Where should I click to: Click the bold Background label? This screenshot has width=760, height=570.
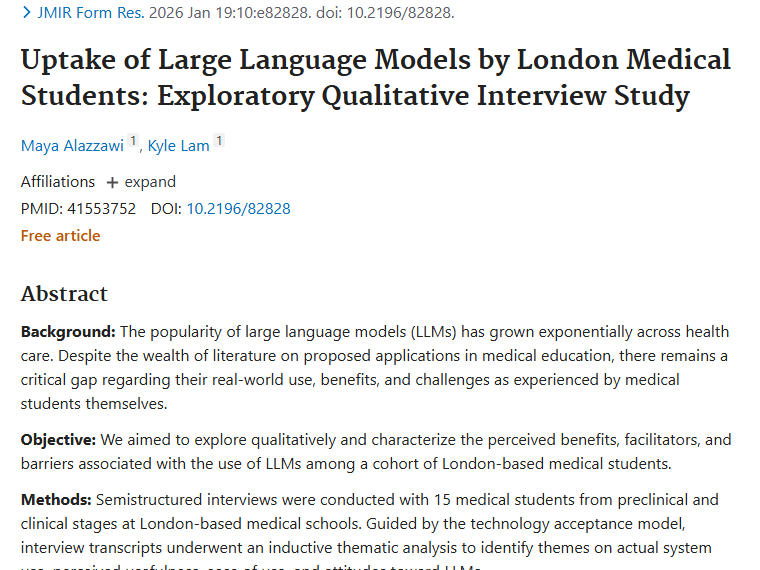68,332
